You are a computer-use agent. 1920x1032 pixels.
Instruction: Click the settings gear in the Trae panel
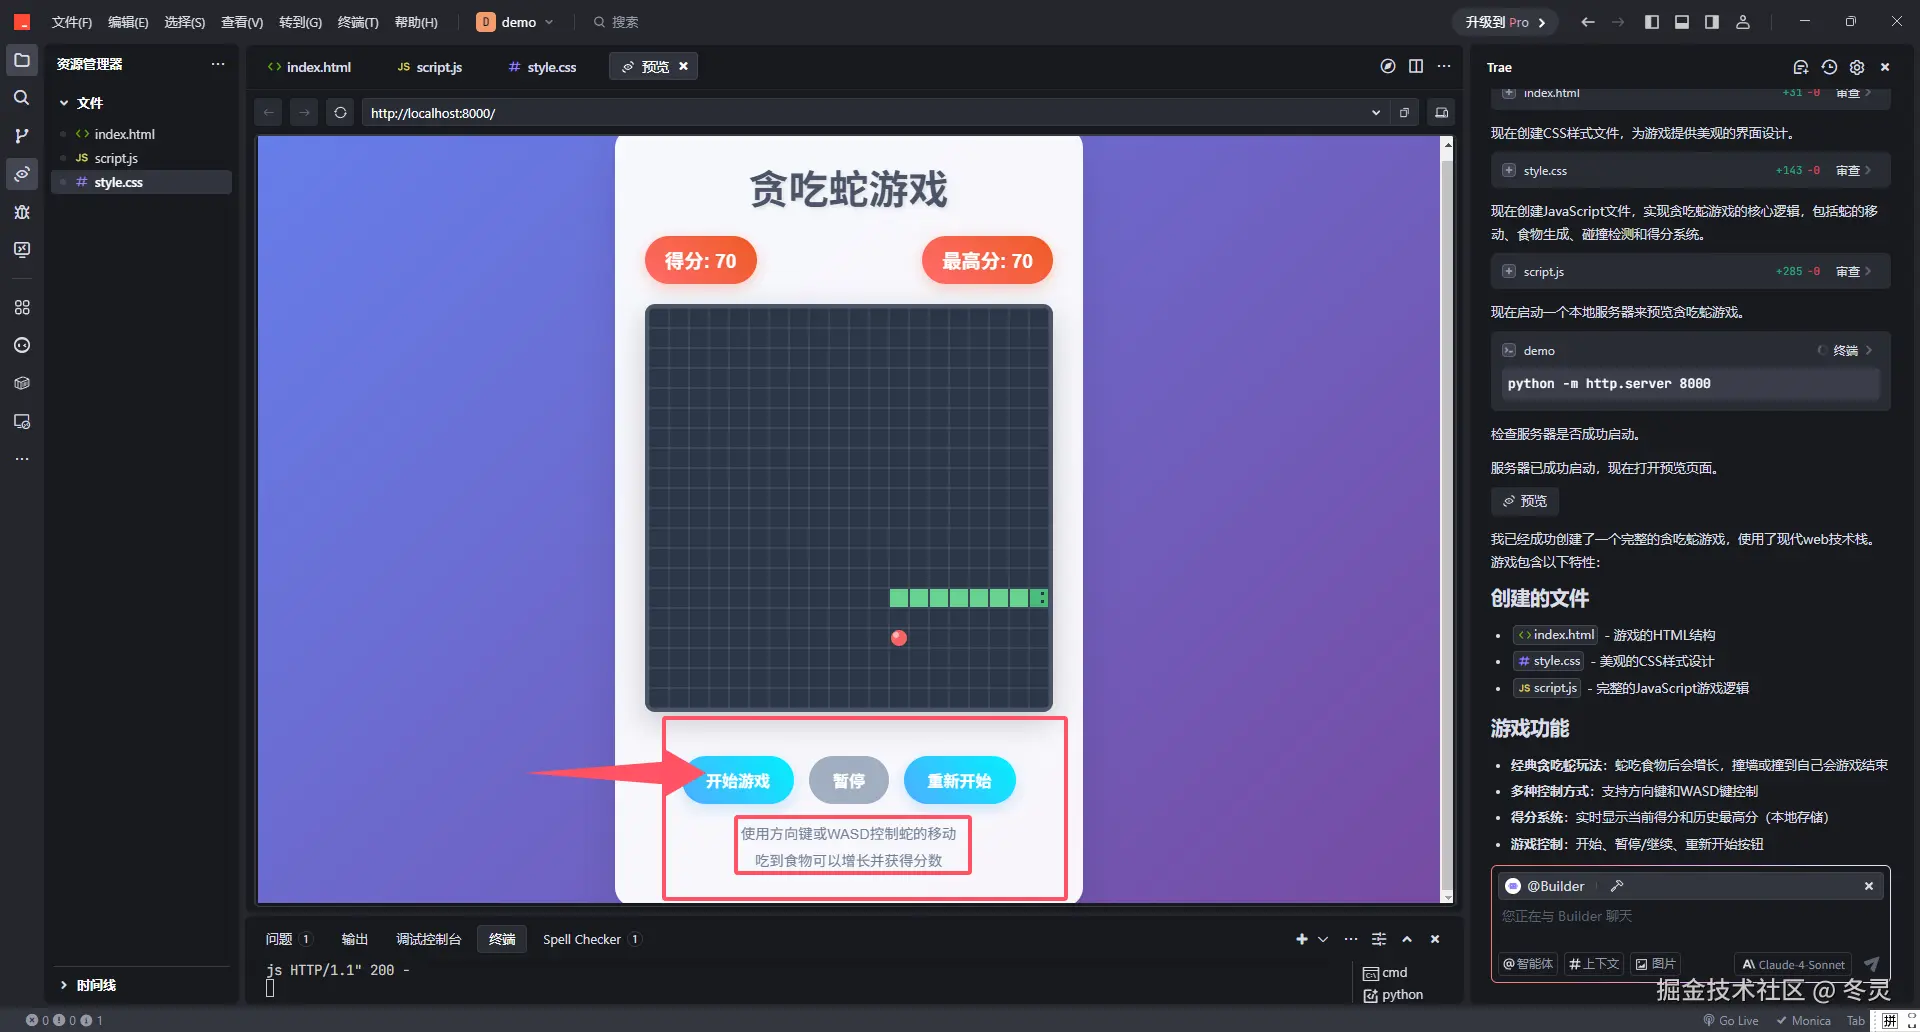tap(1857, 67)
